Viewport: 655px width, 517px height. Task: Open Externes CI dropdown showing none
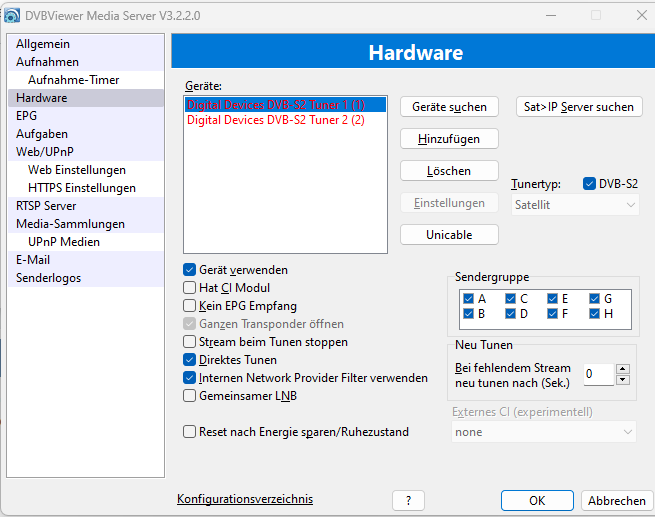click(544, 432)
